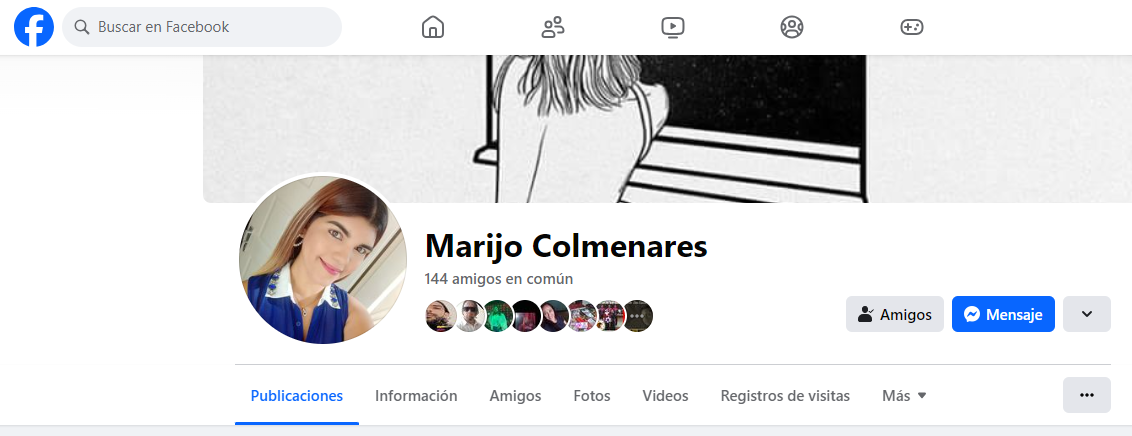Click the first mutual friend avatar
Image resolution: width=1132 pixels, height=436 pixels.
coord(440,316)
